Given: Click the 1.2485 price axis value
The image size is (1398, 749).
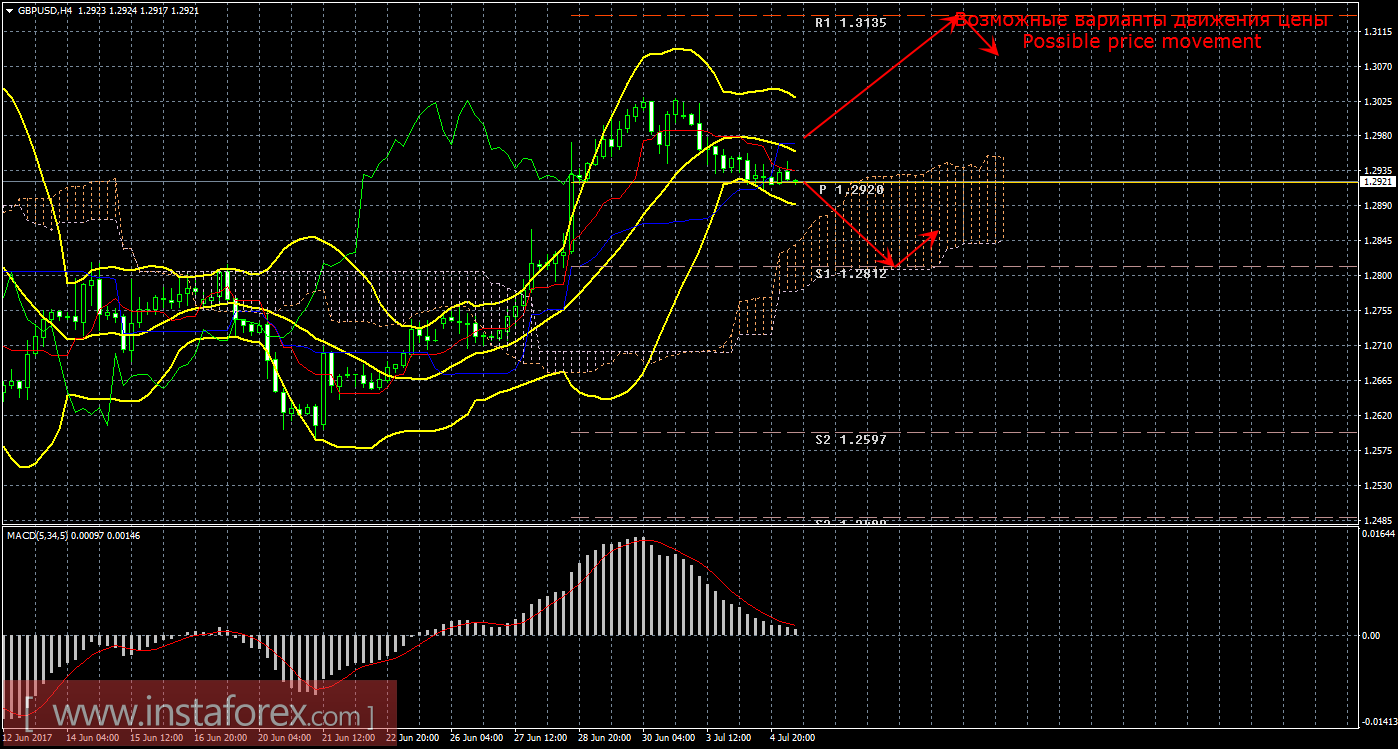Looking at the screenshot, I should click(1378, 520).
